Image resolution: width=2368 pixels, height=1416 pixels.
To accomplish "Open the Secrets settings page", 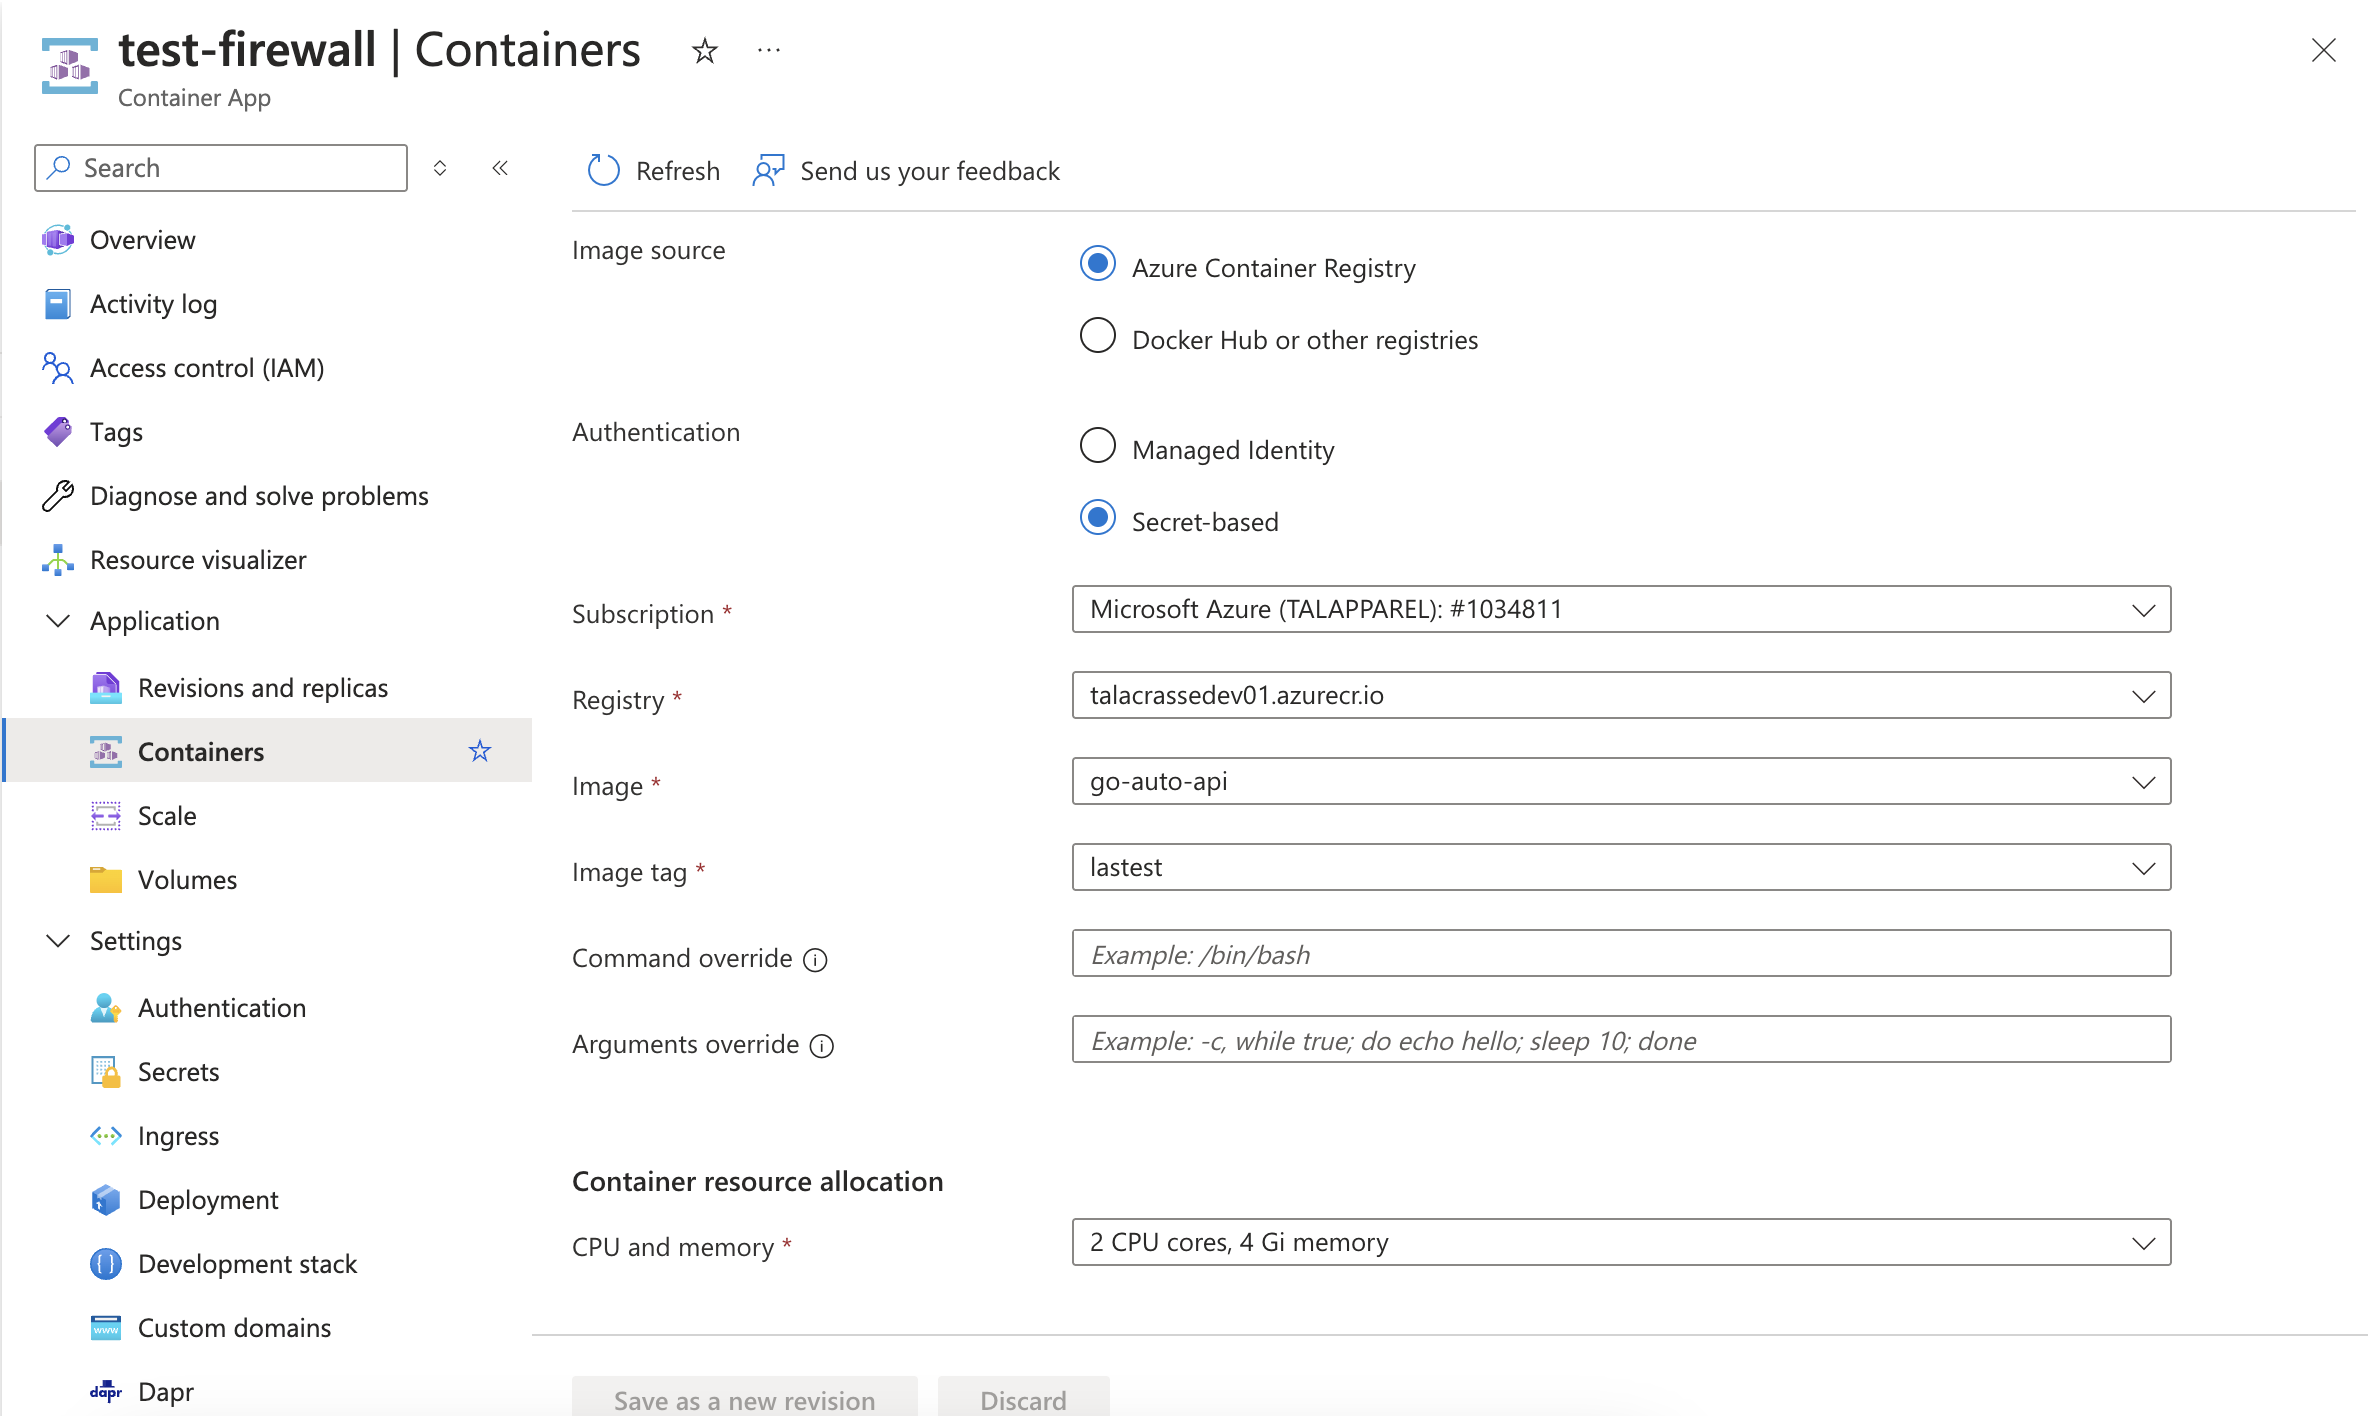I will pos(178,1072).
